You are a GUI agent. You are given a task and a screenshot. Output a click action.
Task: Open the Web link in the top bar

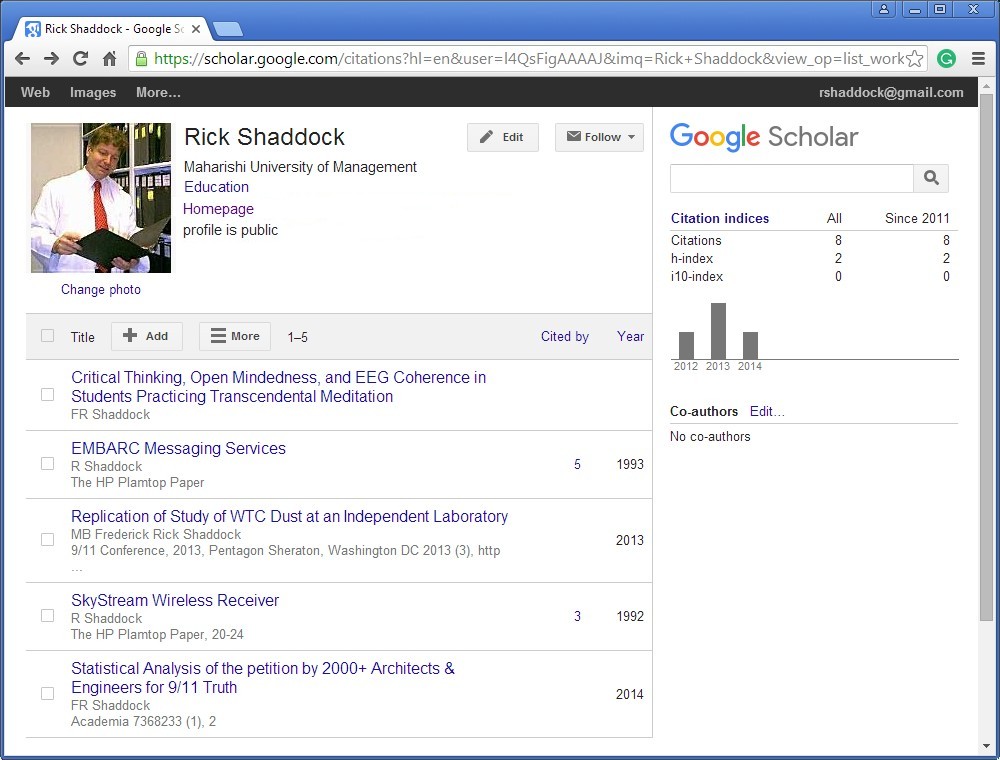tap(35, 92)
